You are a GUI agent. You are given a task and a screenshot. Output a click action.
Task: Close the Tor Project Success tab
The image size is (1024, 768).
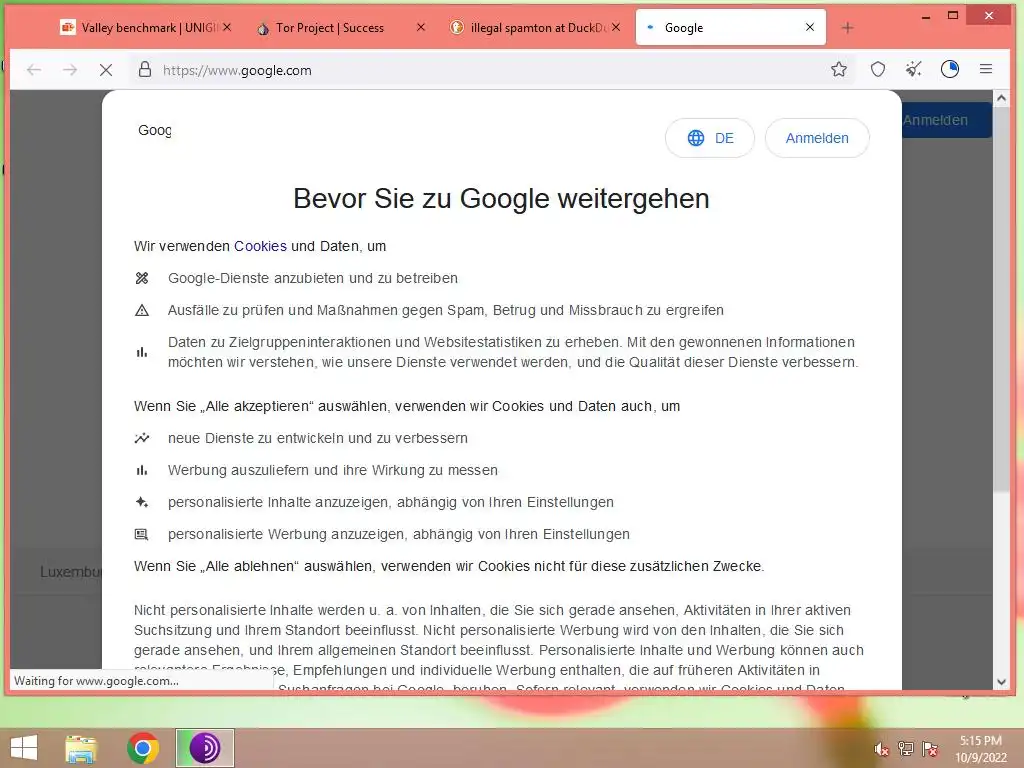click(421, 27)
